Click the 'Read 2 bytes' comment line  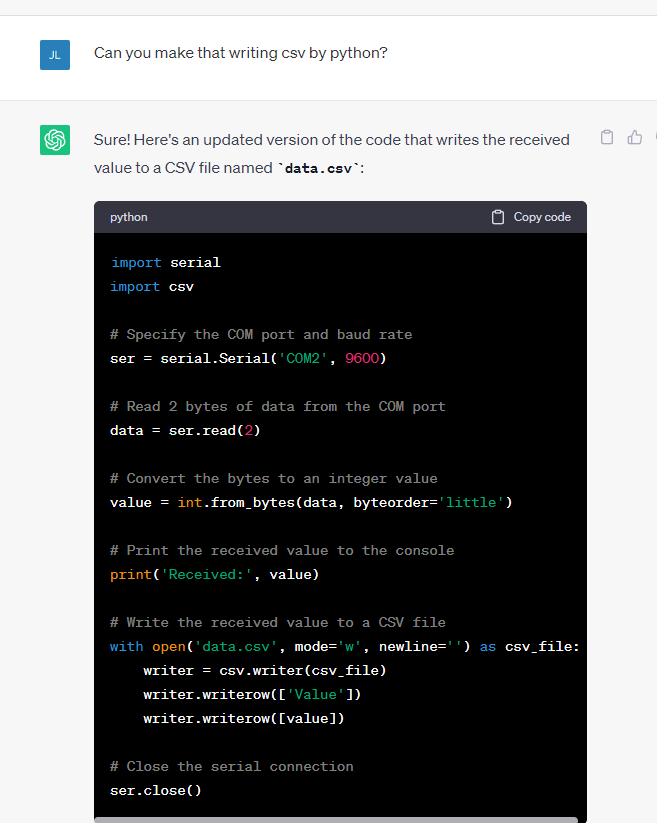[278, 406]
